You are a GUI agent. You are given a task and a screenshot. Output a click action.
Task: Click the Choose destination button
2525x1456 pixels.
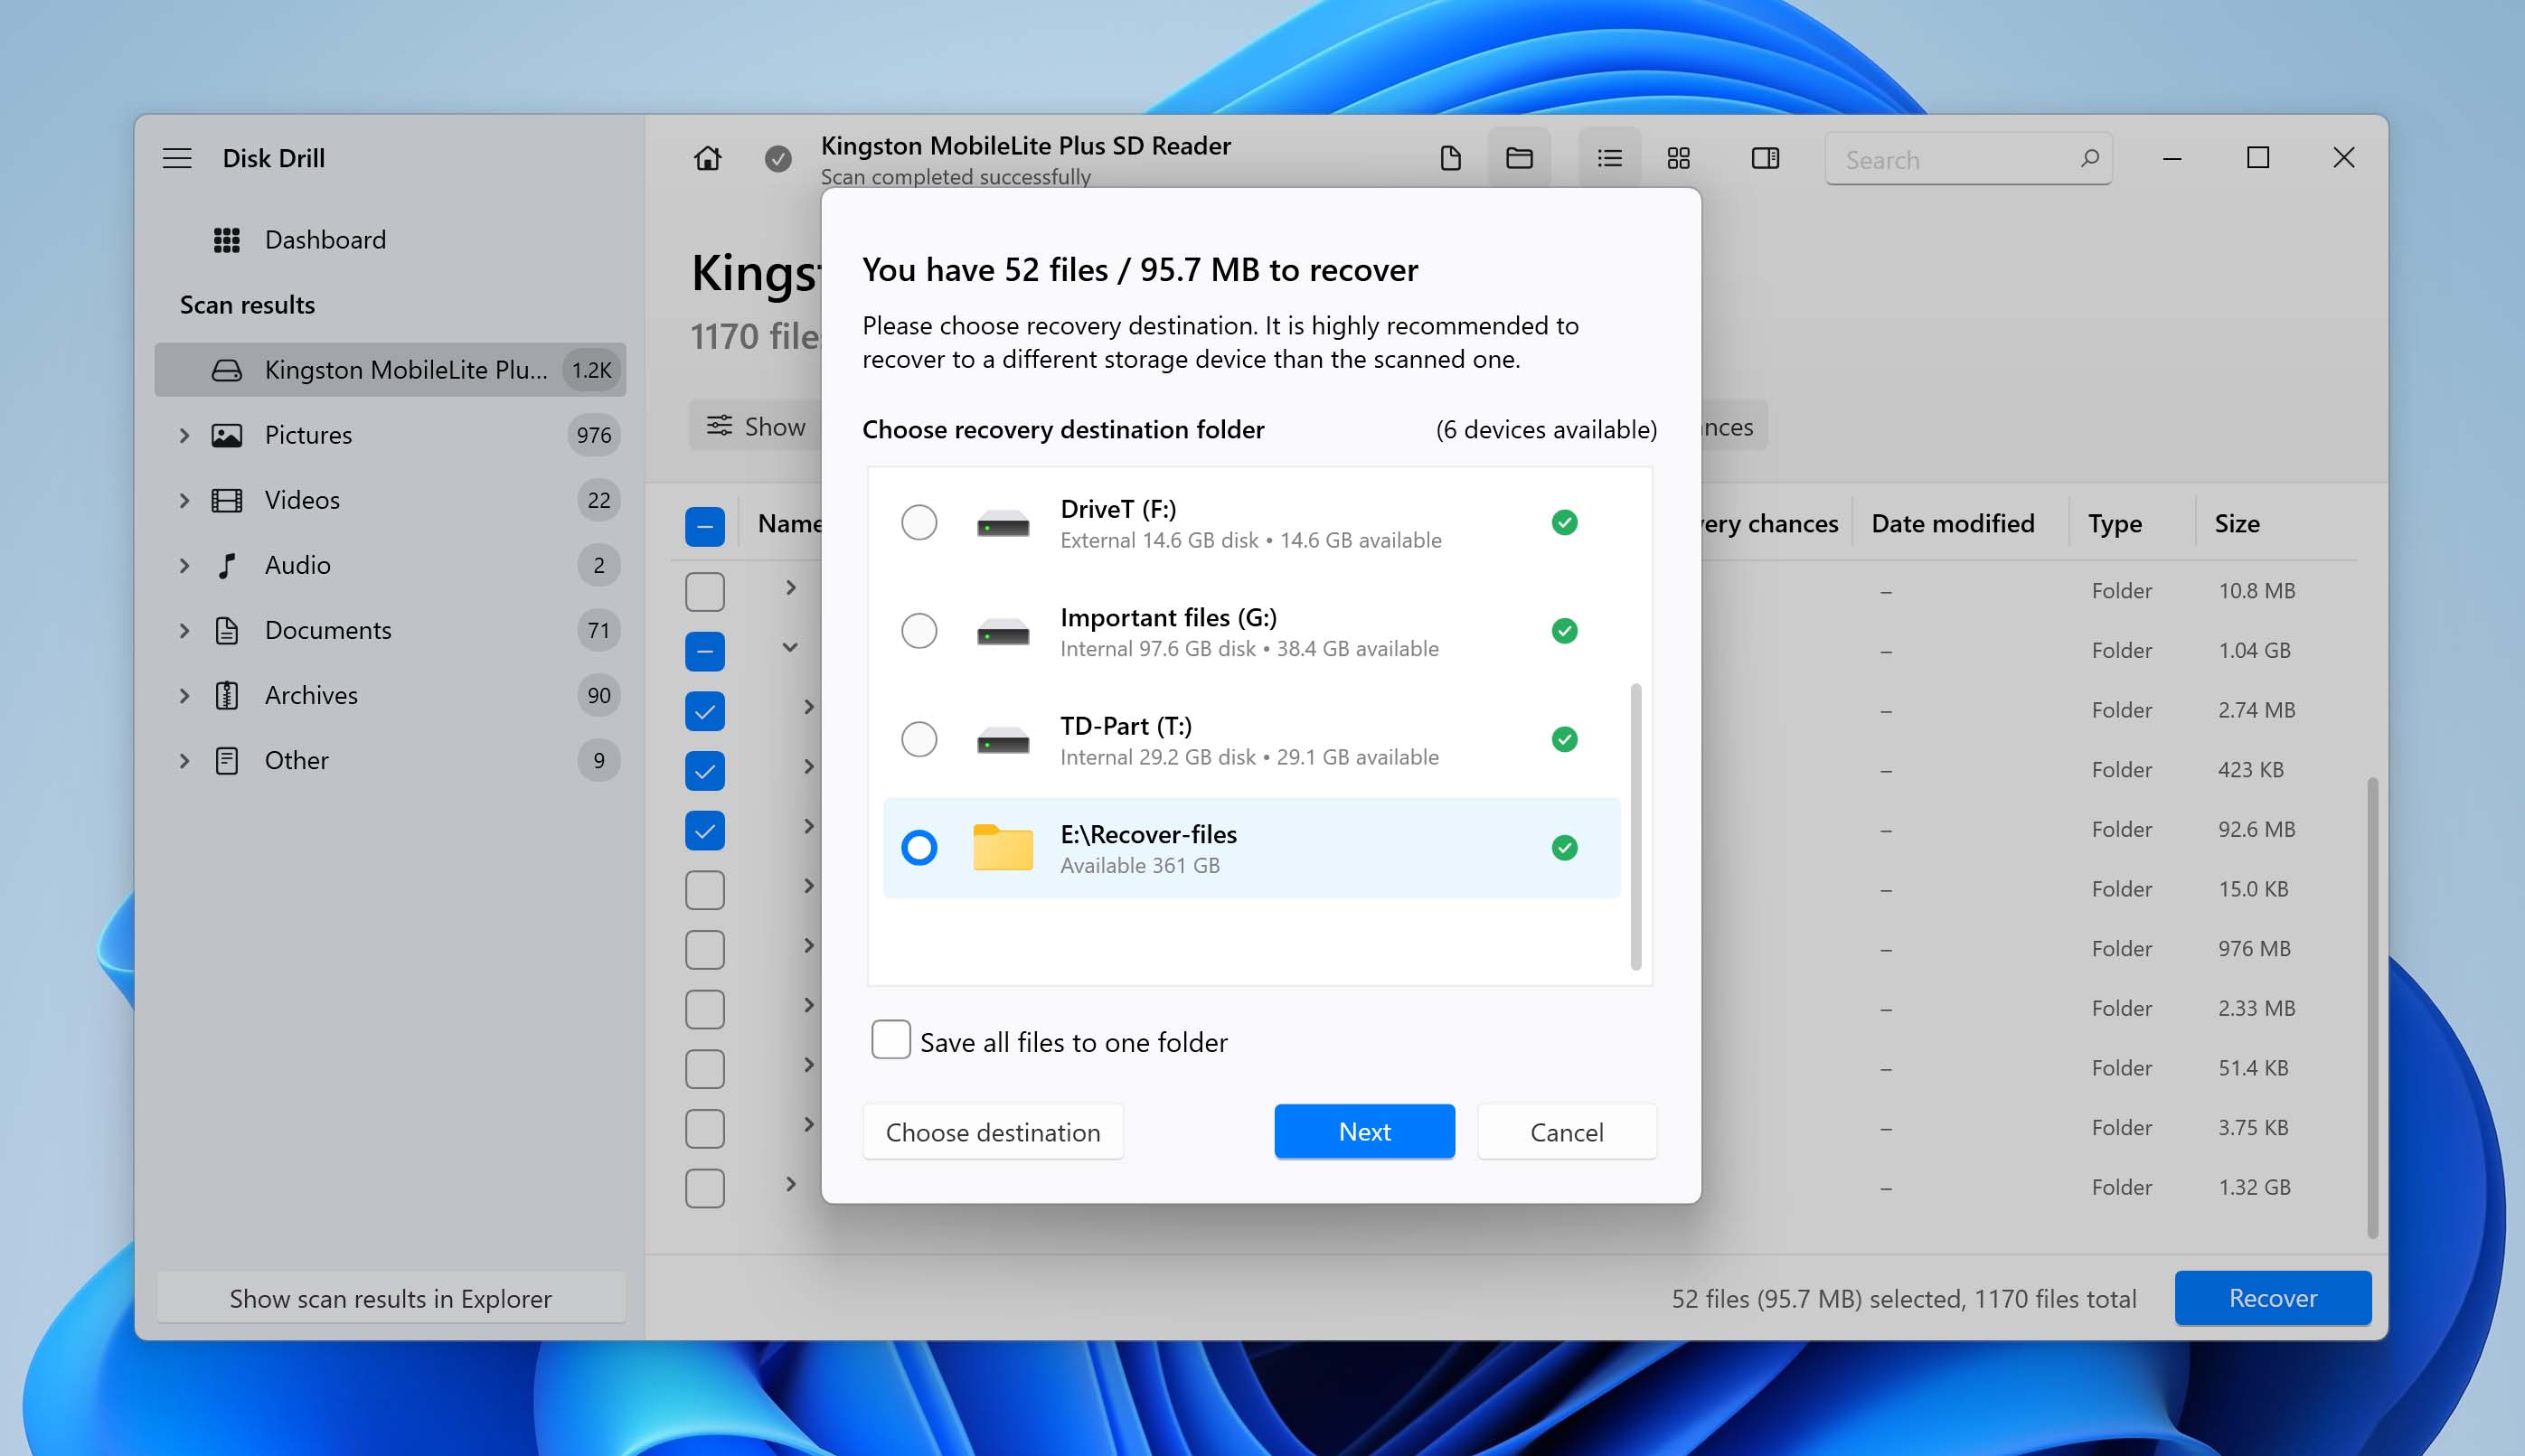click(x=992, y=1130)
